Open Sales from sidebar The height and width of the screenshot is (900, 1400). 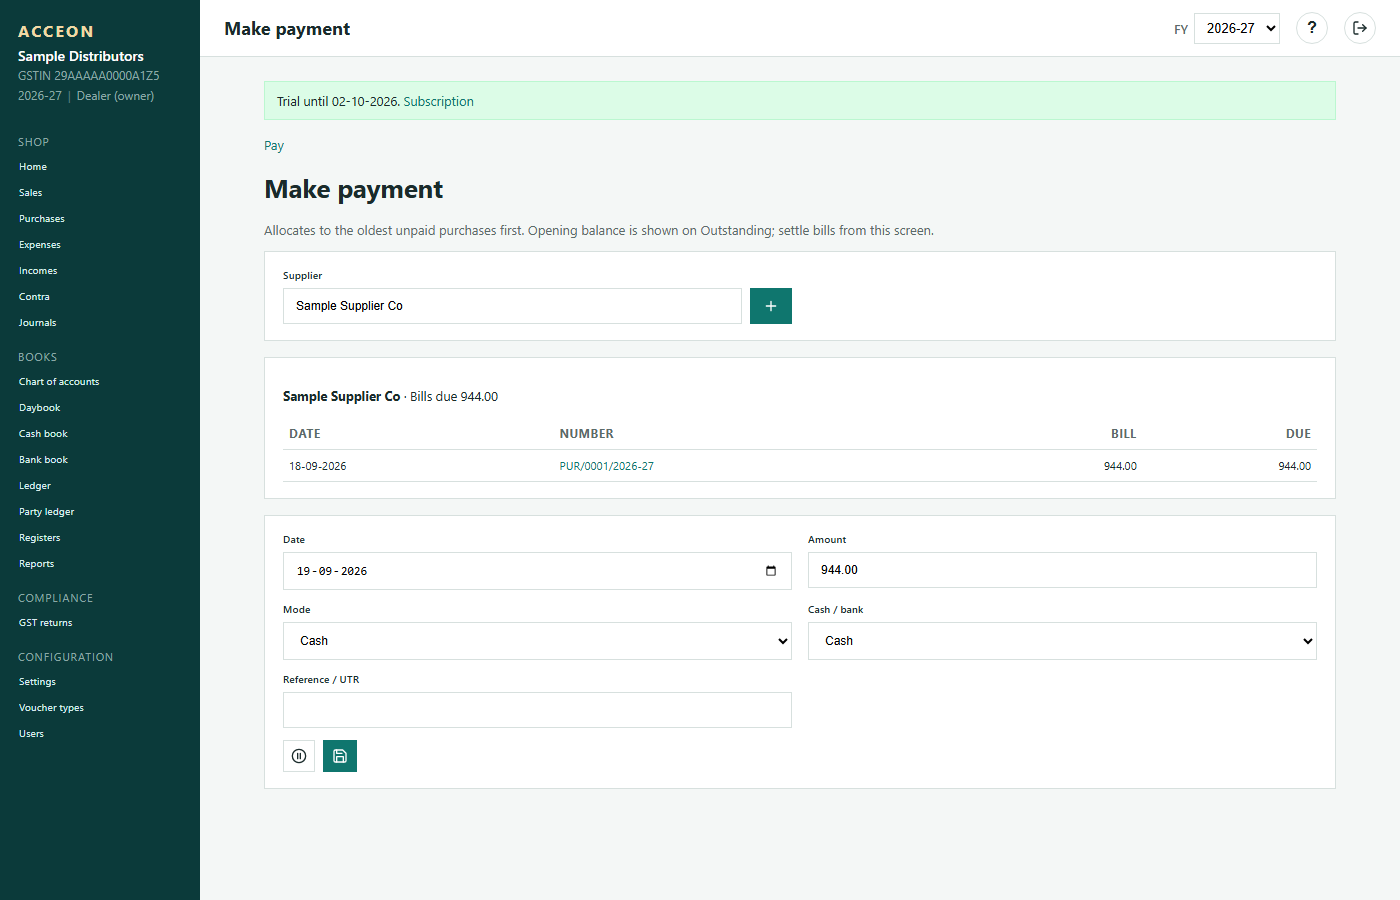(31, 193)
